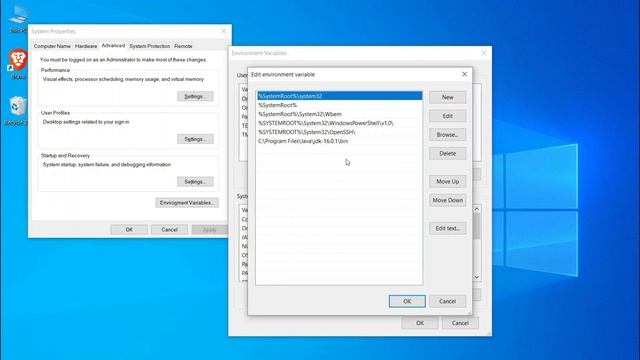Switch to the Advanced tab
Screen dimensions: 640x360
pos(113,46)
